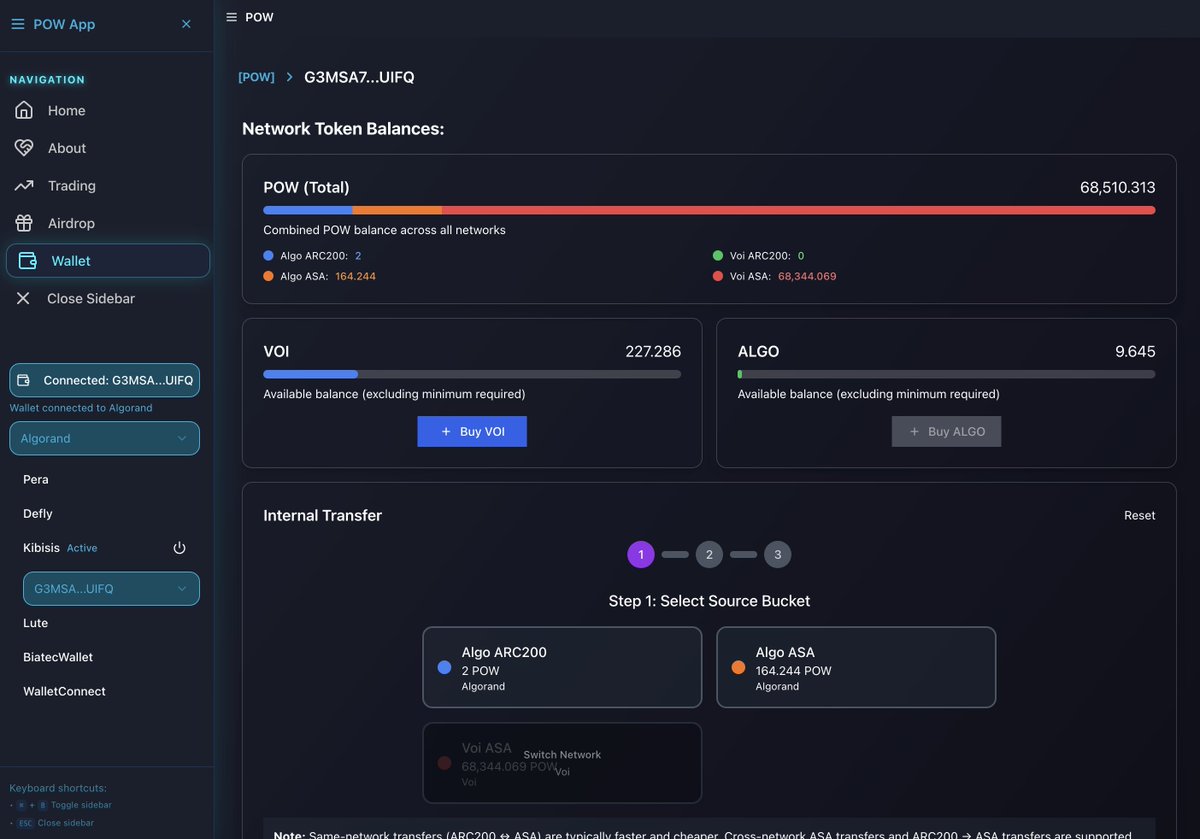
Task: Click the breadcrumb chevron after [POW]
Action: [x=289, y=77]
